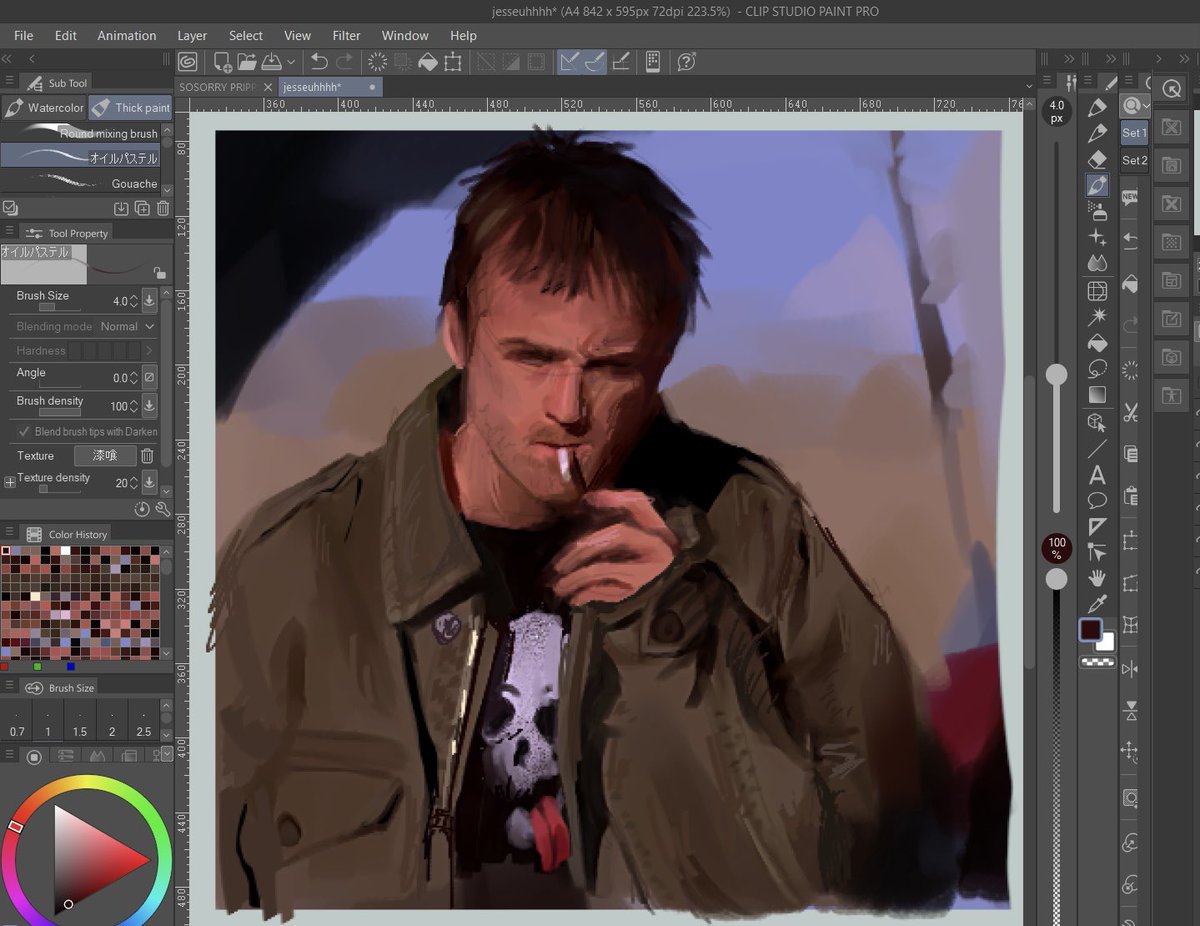Open Texture density dynamics button
This screenshot has width=1200, height=926.
tap(149, 483)
